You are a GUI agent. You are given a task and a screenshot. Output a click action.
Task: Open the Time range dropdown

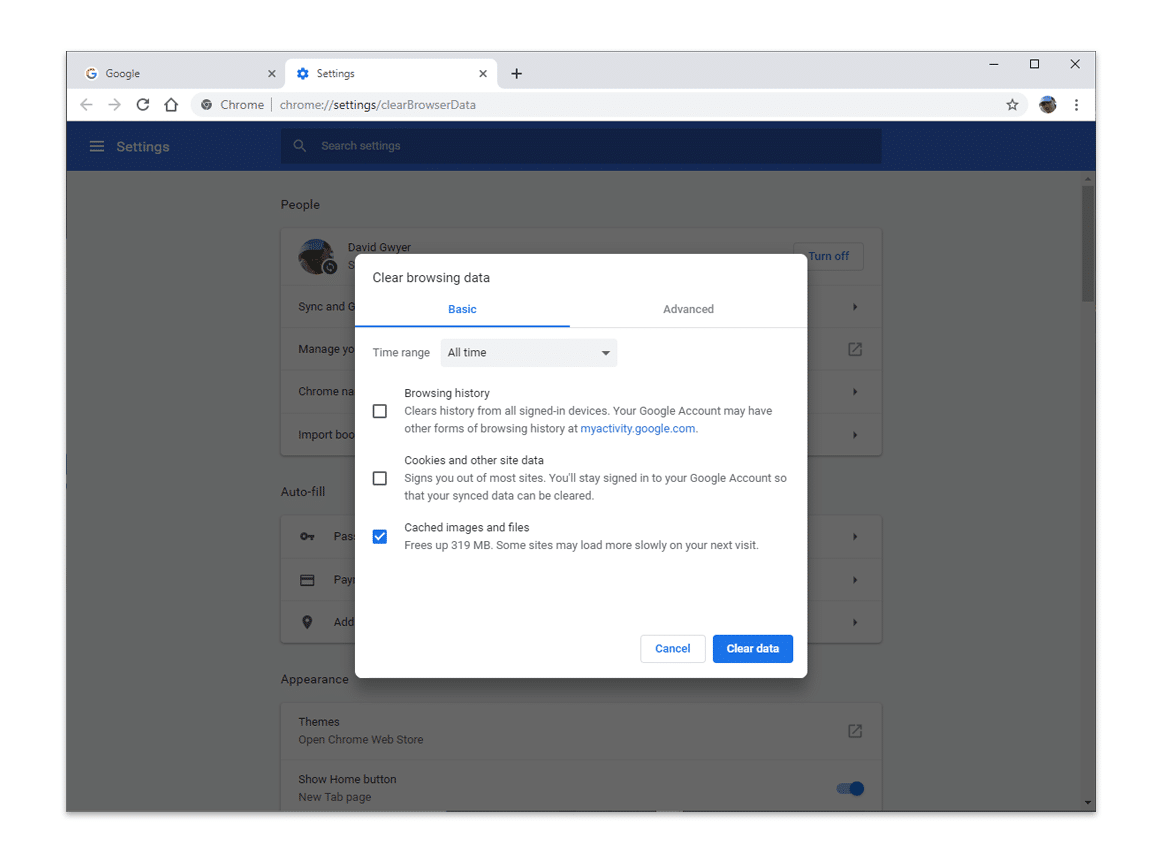click(x=528, y=352)
